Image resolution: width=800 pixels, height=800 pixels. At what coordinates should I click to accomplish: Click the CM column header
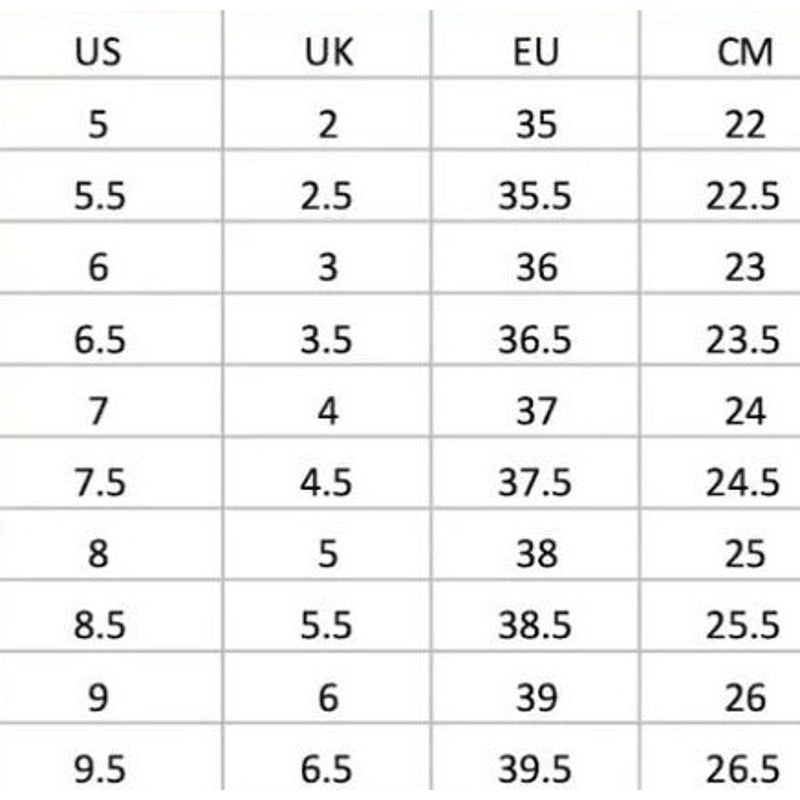(745, 53)
